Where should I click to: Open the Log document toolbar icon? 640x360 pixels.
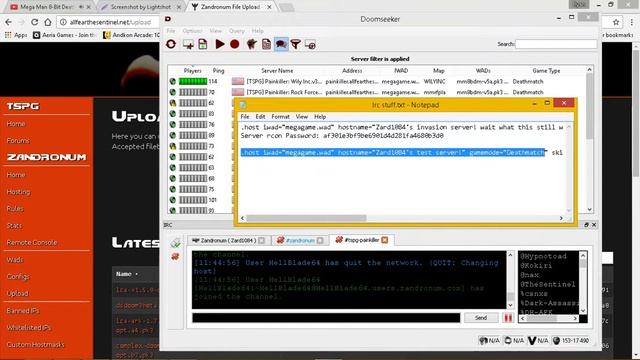coord(266,44)
